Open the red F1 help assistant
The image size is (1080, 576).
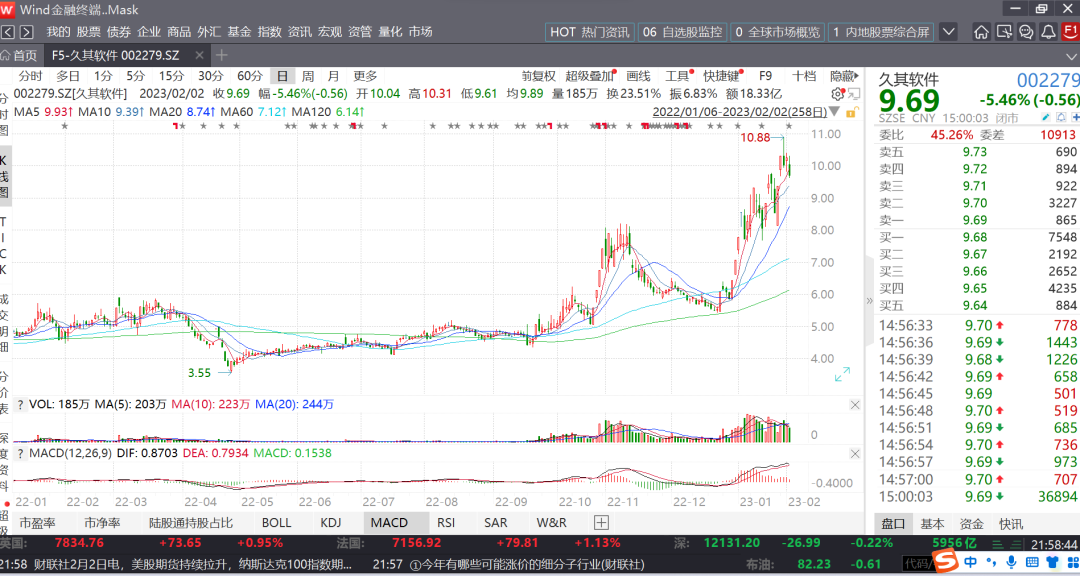tap(1070, 32)
